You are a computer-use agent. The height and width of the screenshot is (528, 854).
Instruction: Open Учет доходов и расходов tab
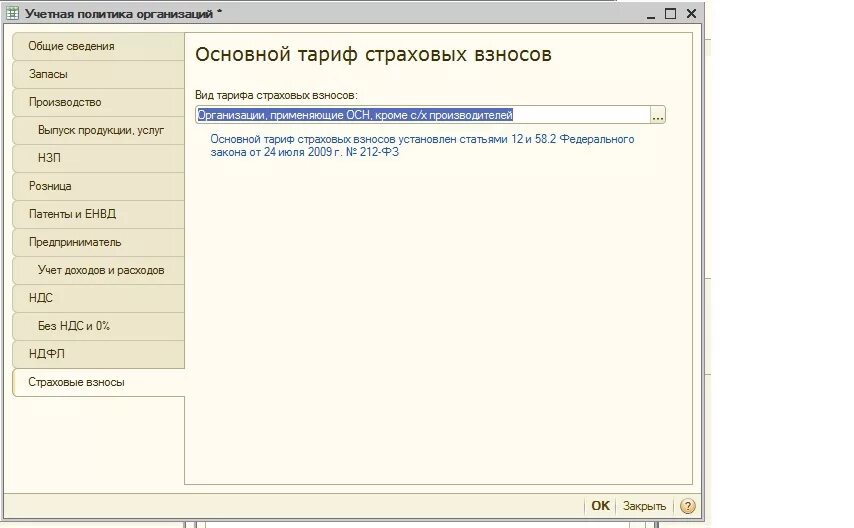(x=99, y=270)
